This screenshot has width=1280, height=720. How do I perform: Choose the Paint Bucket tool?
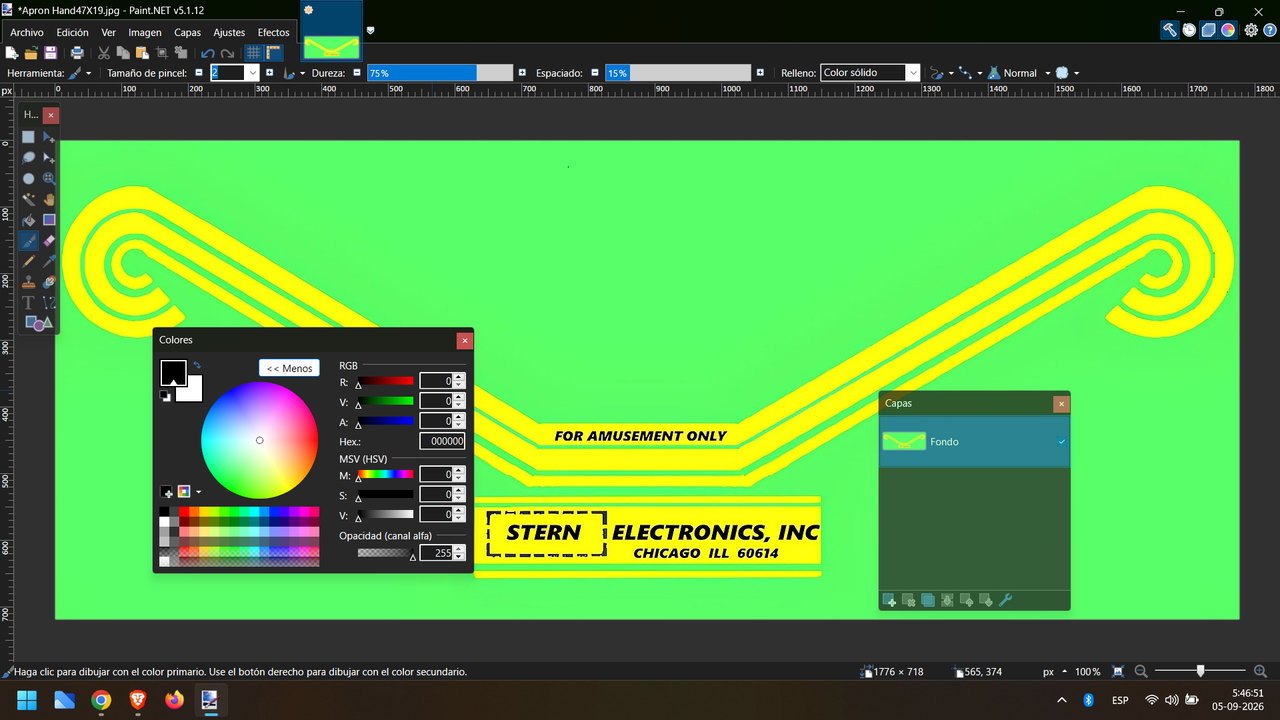point(29,220)
